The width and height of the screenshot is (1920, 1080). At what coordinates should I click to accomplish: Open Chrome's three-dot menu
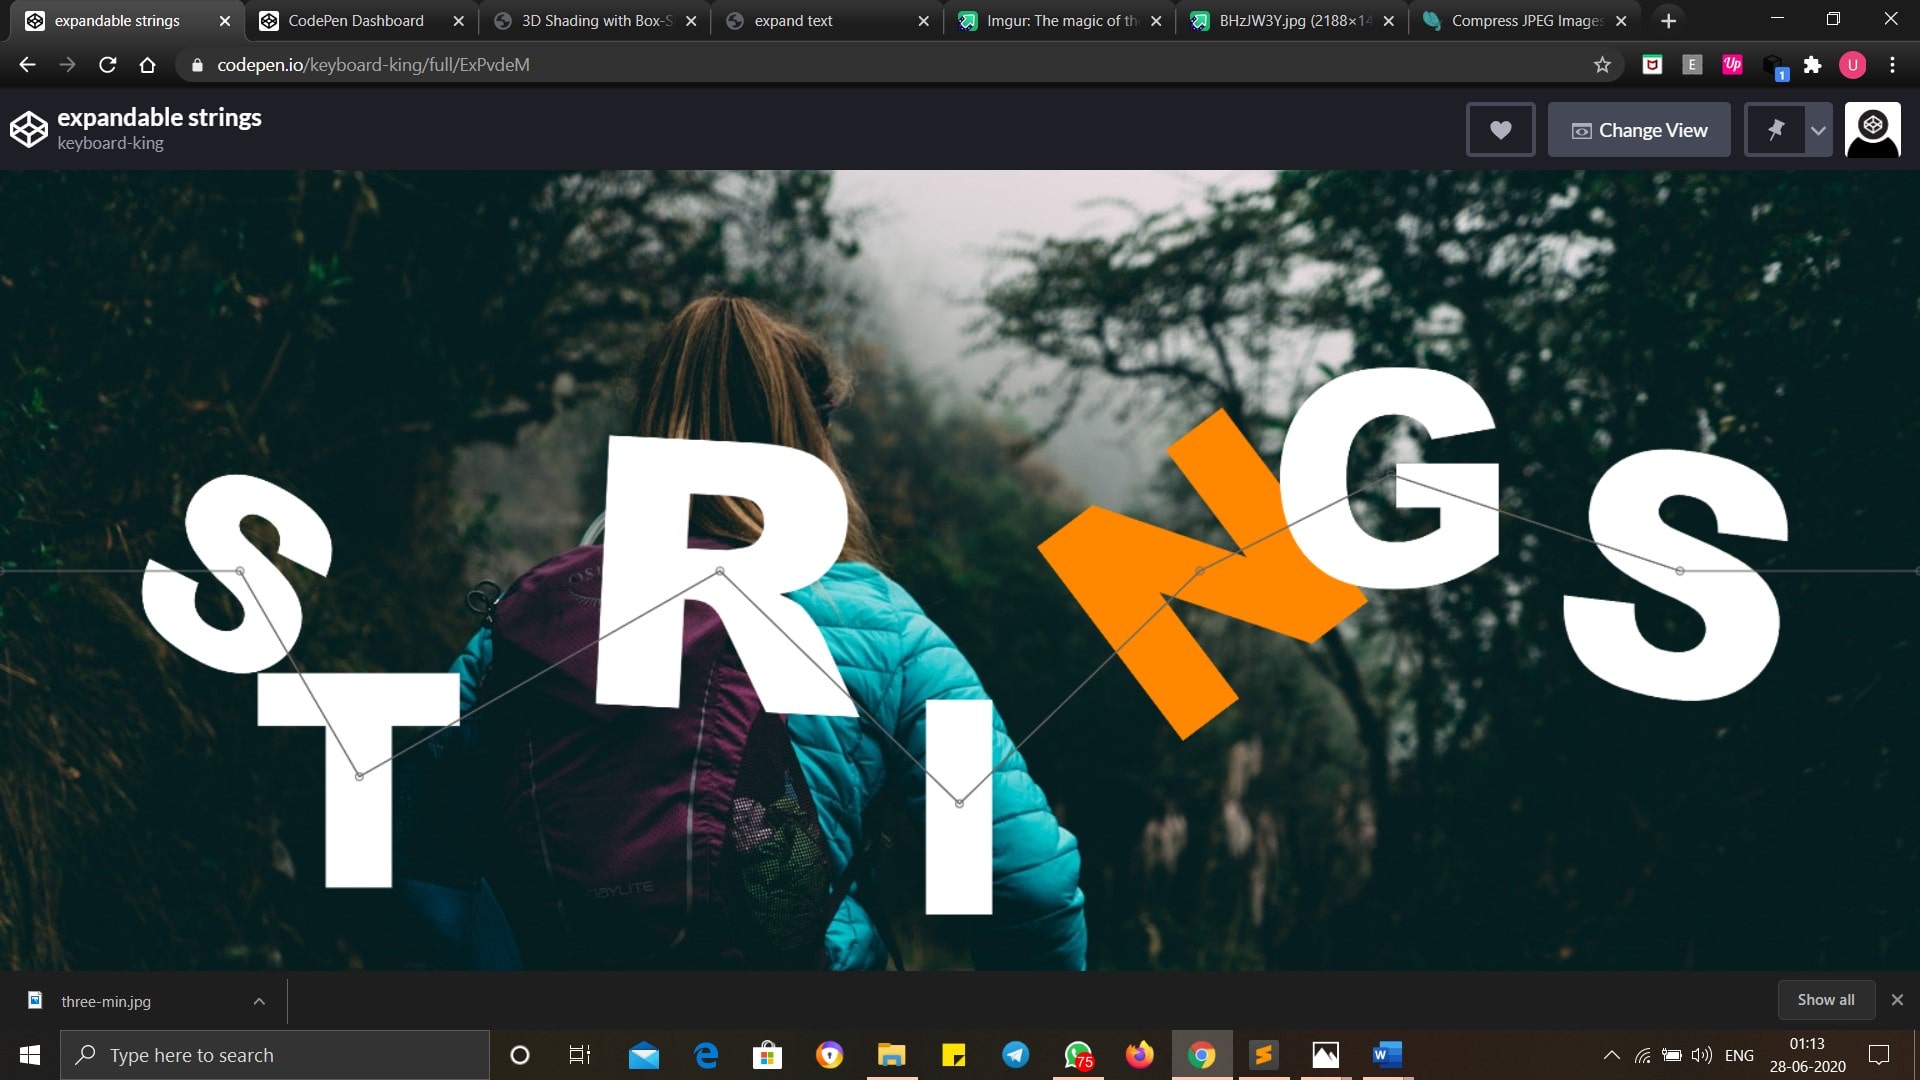click(x=1892, y=65)
